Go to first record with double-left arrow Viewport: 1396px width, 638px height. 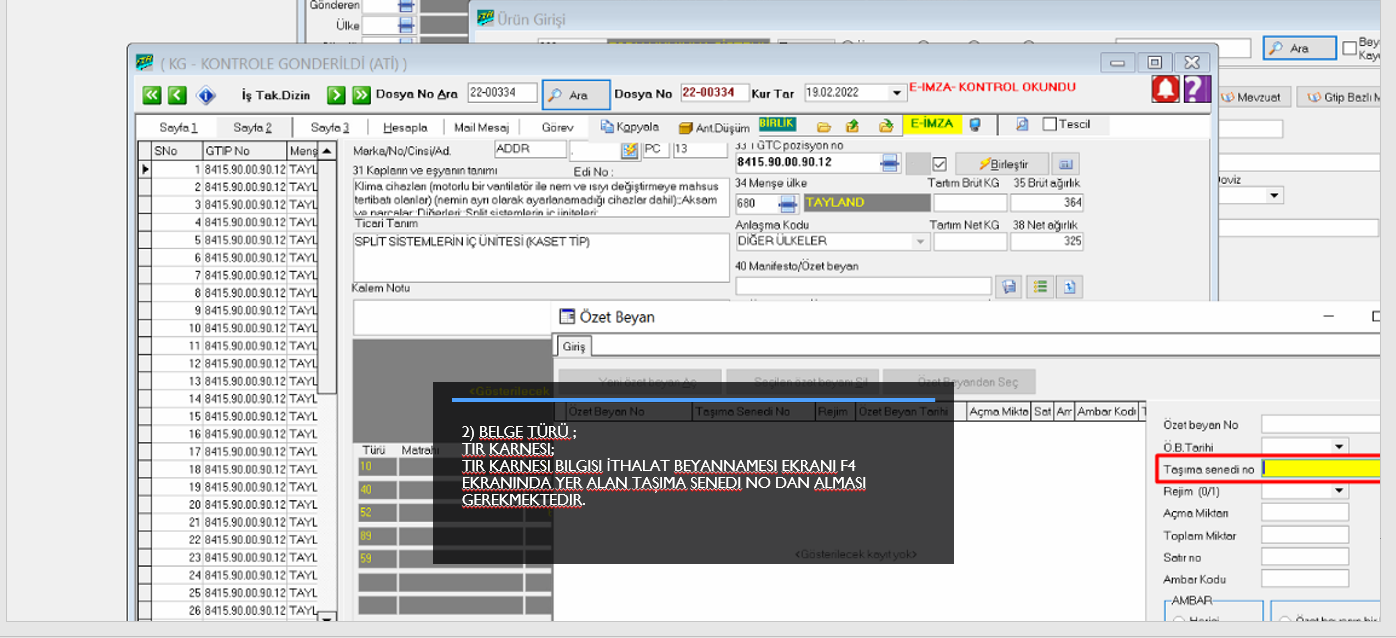pos(151,95)
